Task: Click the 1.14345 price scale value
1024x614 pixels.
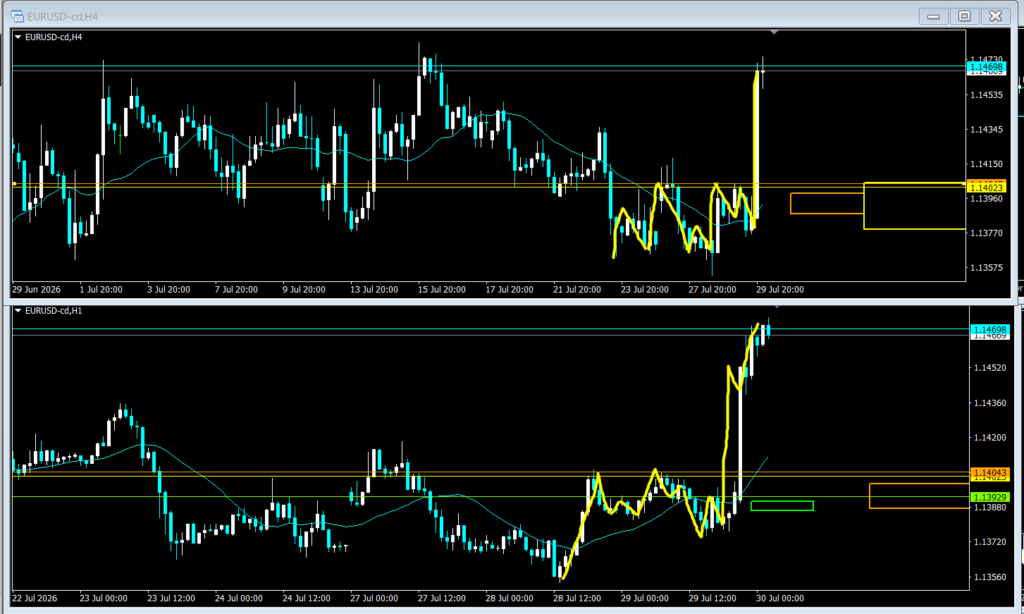Action: (x=986, y=129)
